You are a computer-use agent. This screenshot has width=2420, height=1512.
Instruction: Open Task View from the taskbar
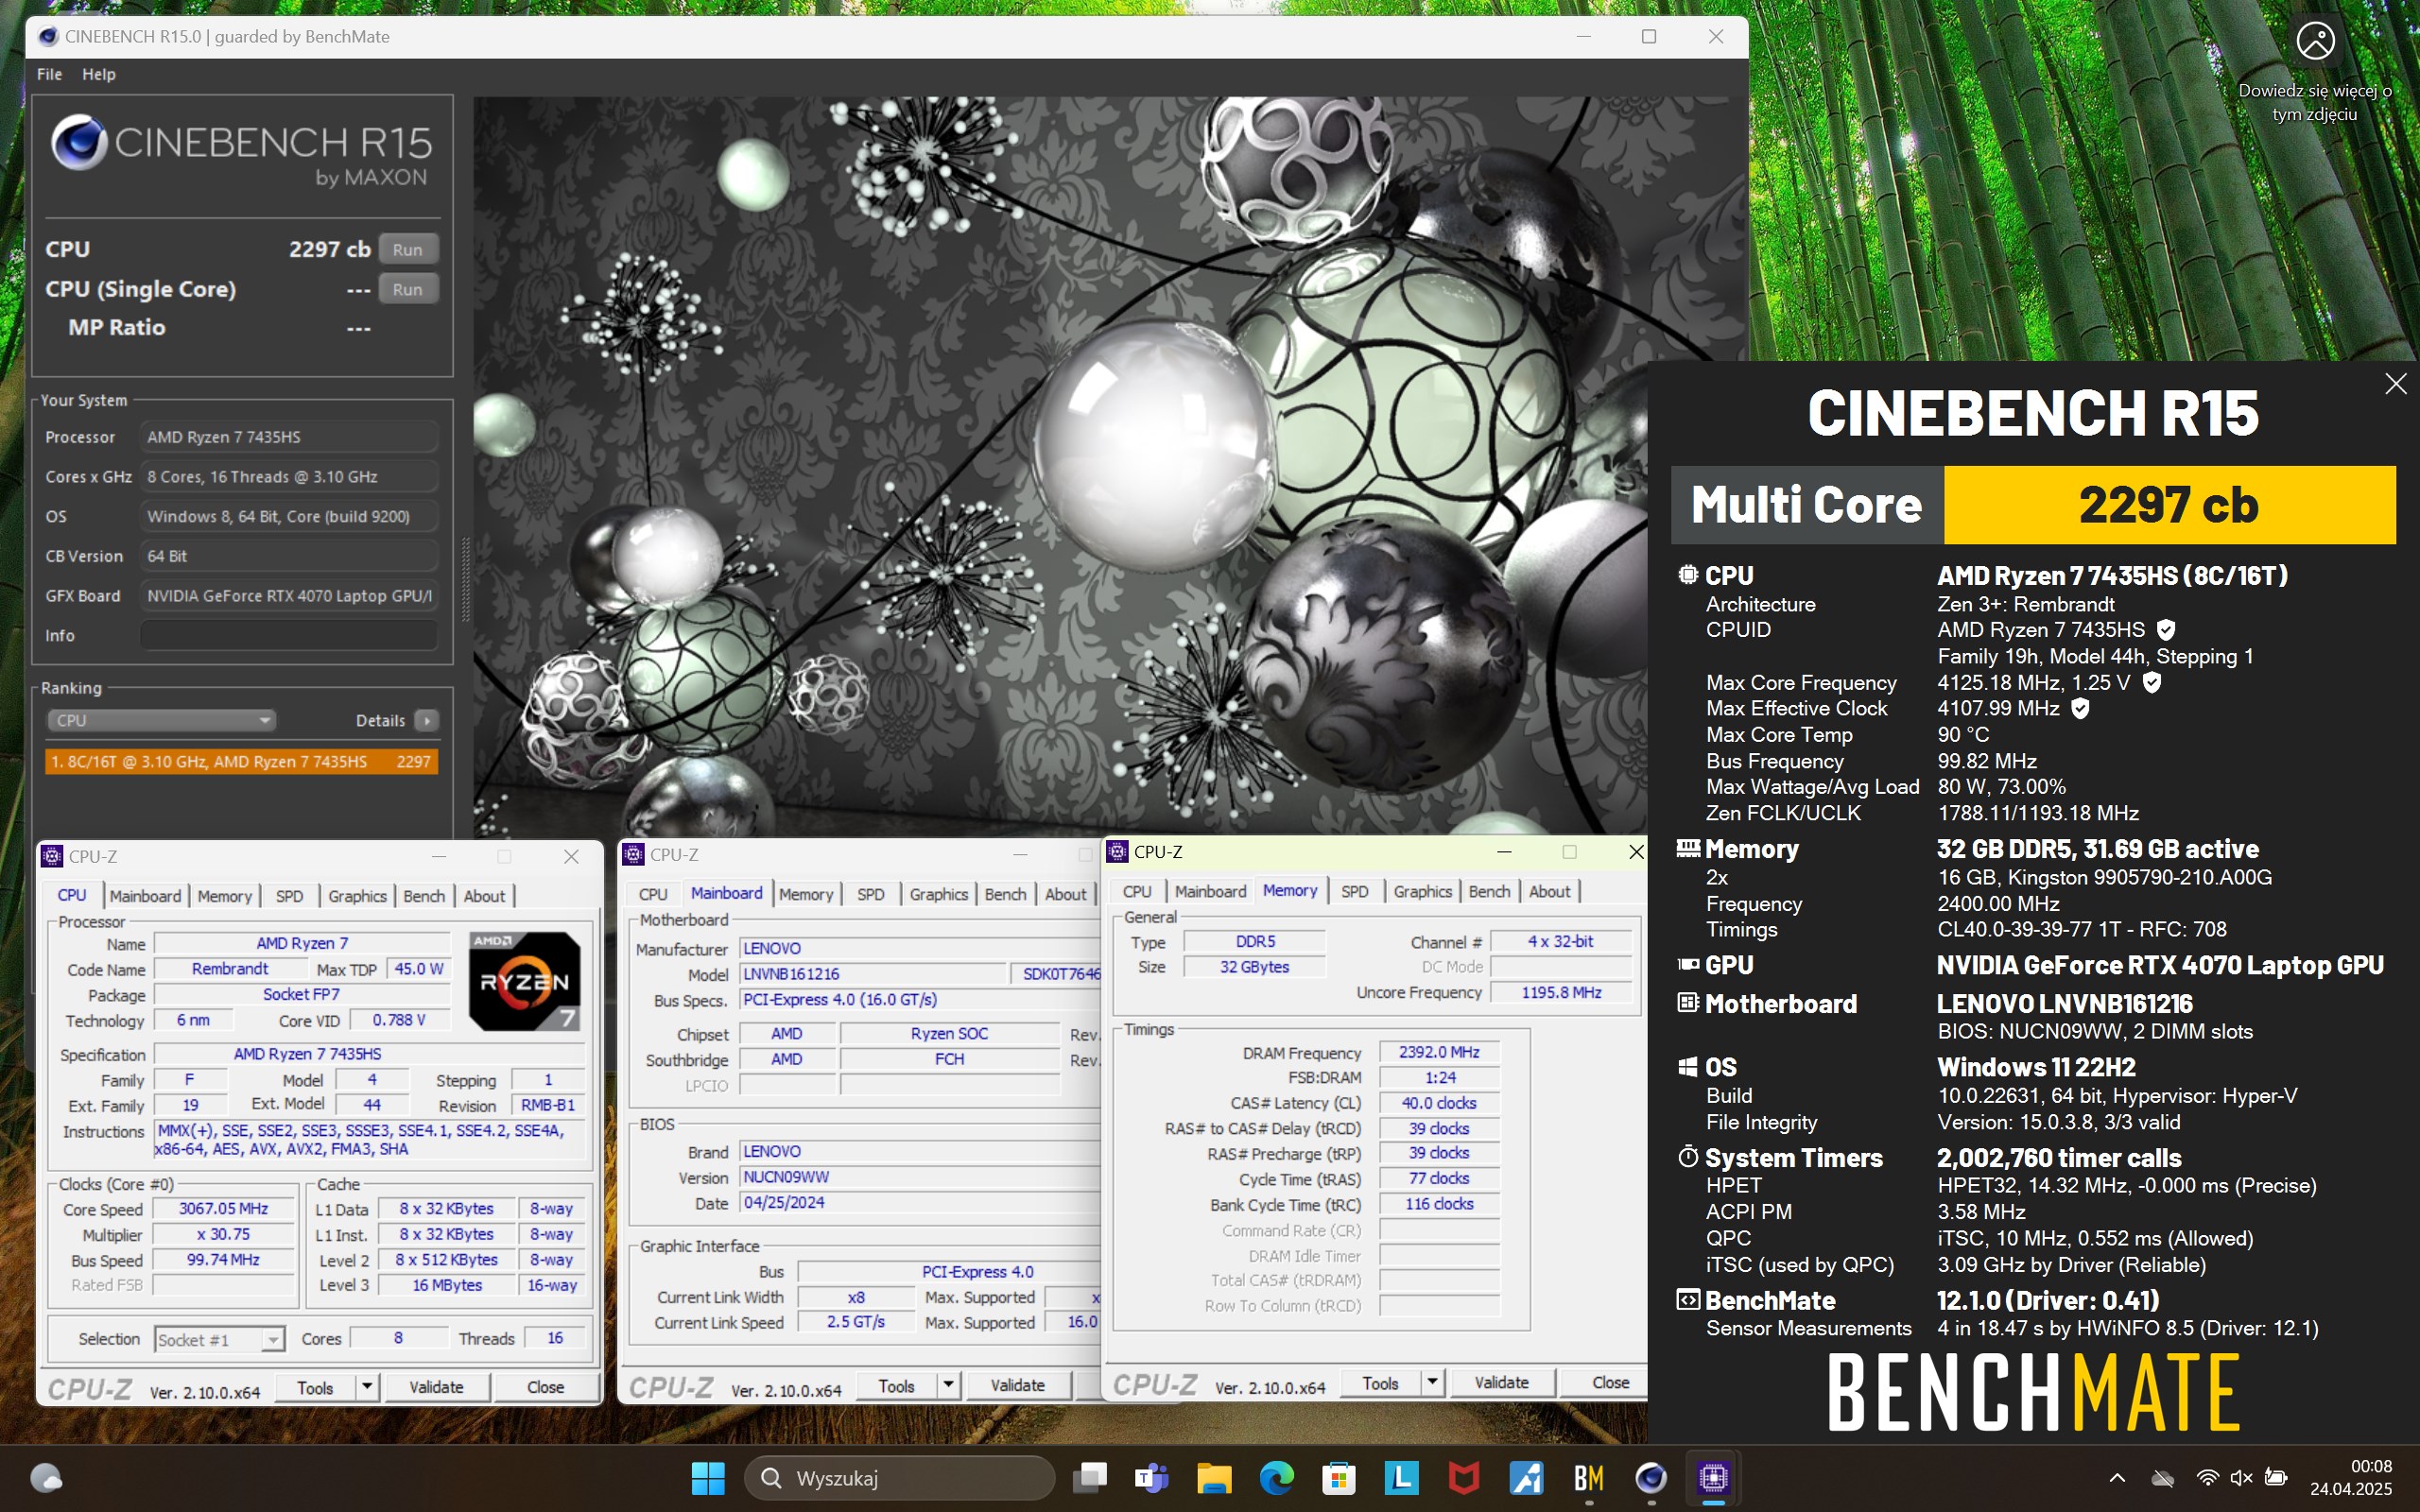click(1090, 1478)
